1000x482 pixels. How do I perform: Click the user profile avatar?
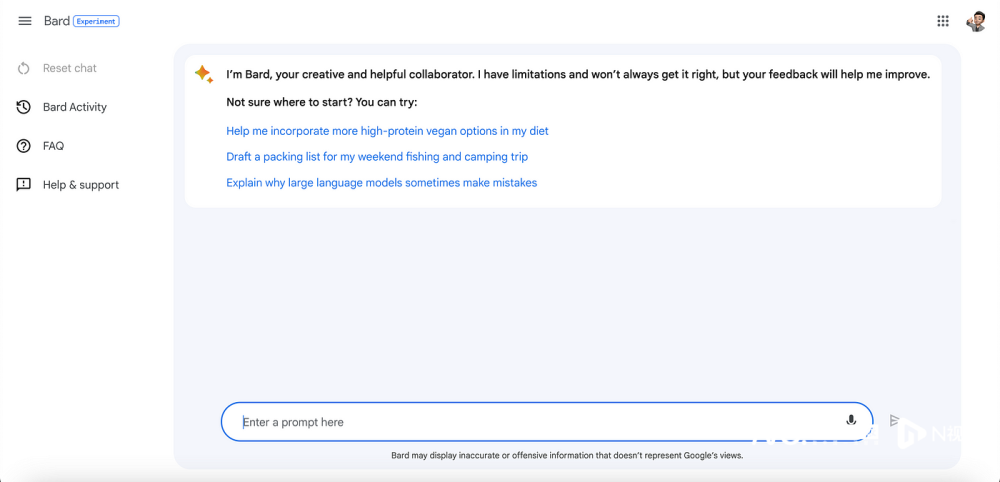(976, 21)
